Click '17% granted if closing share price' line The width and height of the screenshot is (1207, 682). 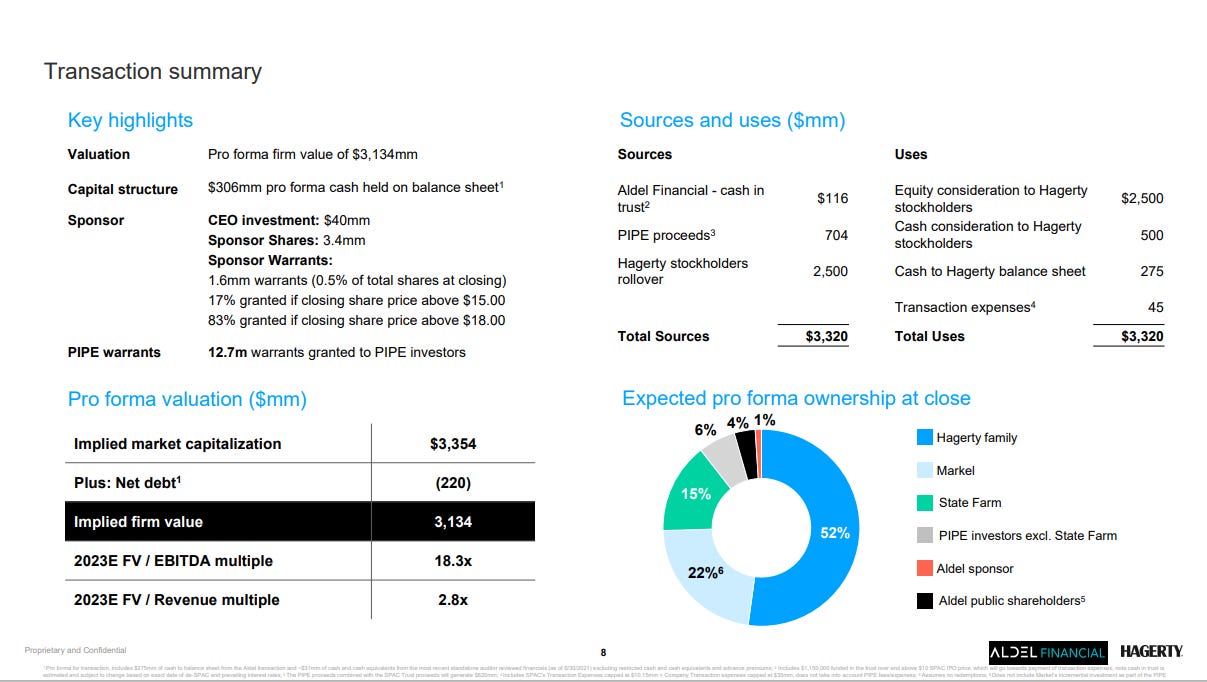pyautogui.click(x=356, y=301)
